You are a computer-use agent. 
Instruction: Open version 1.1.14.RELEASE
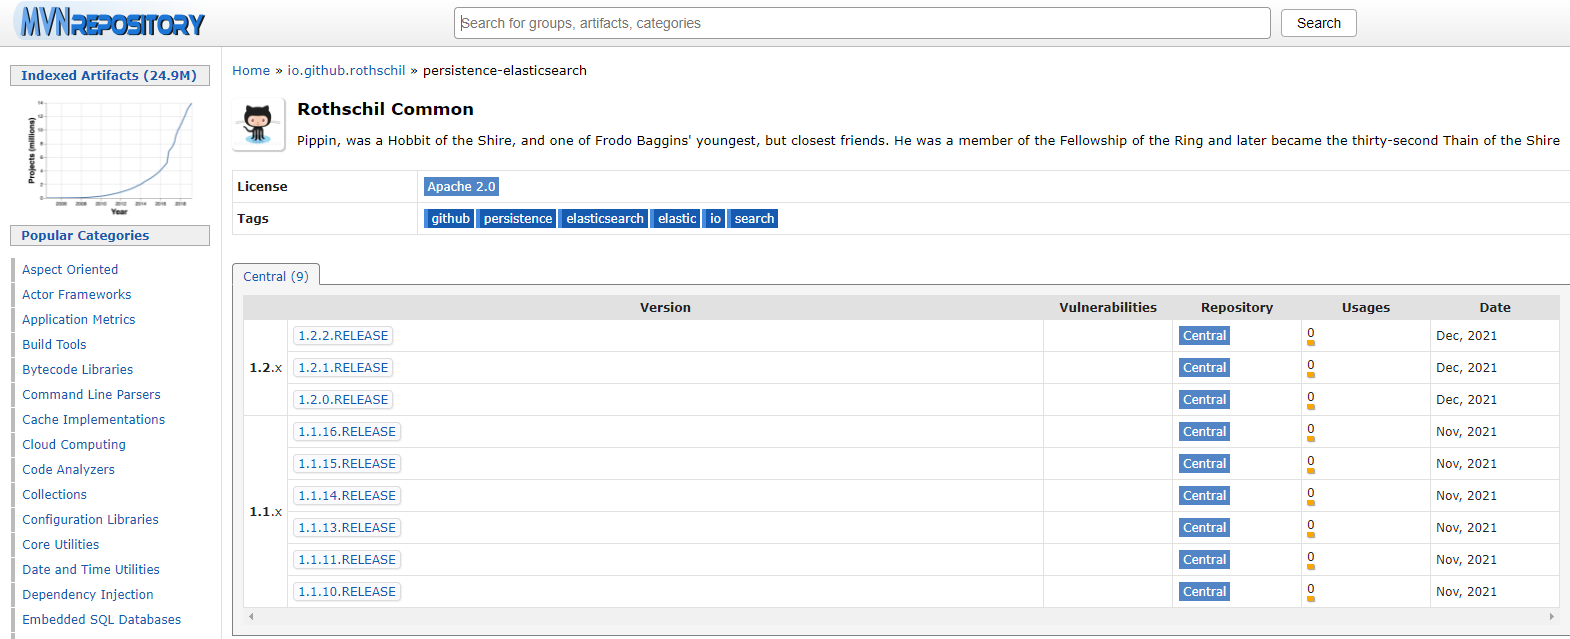click(x=347, y=496)
